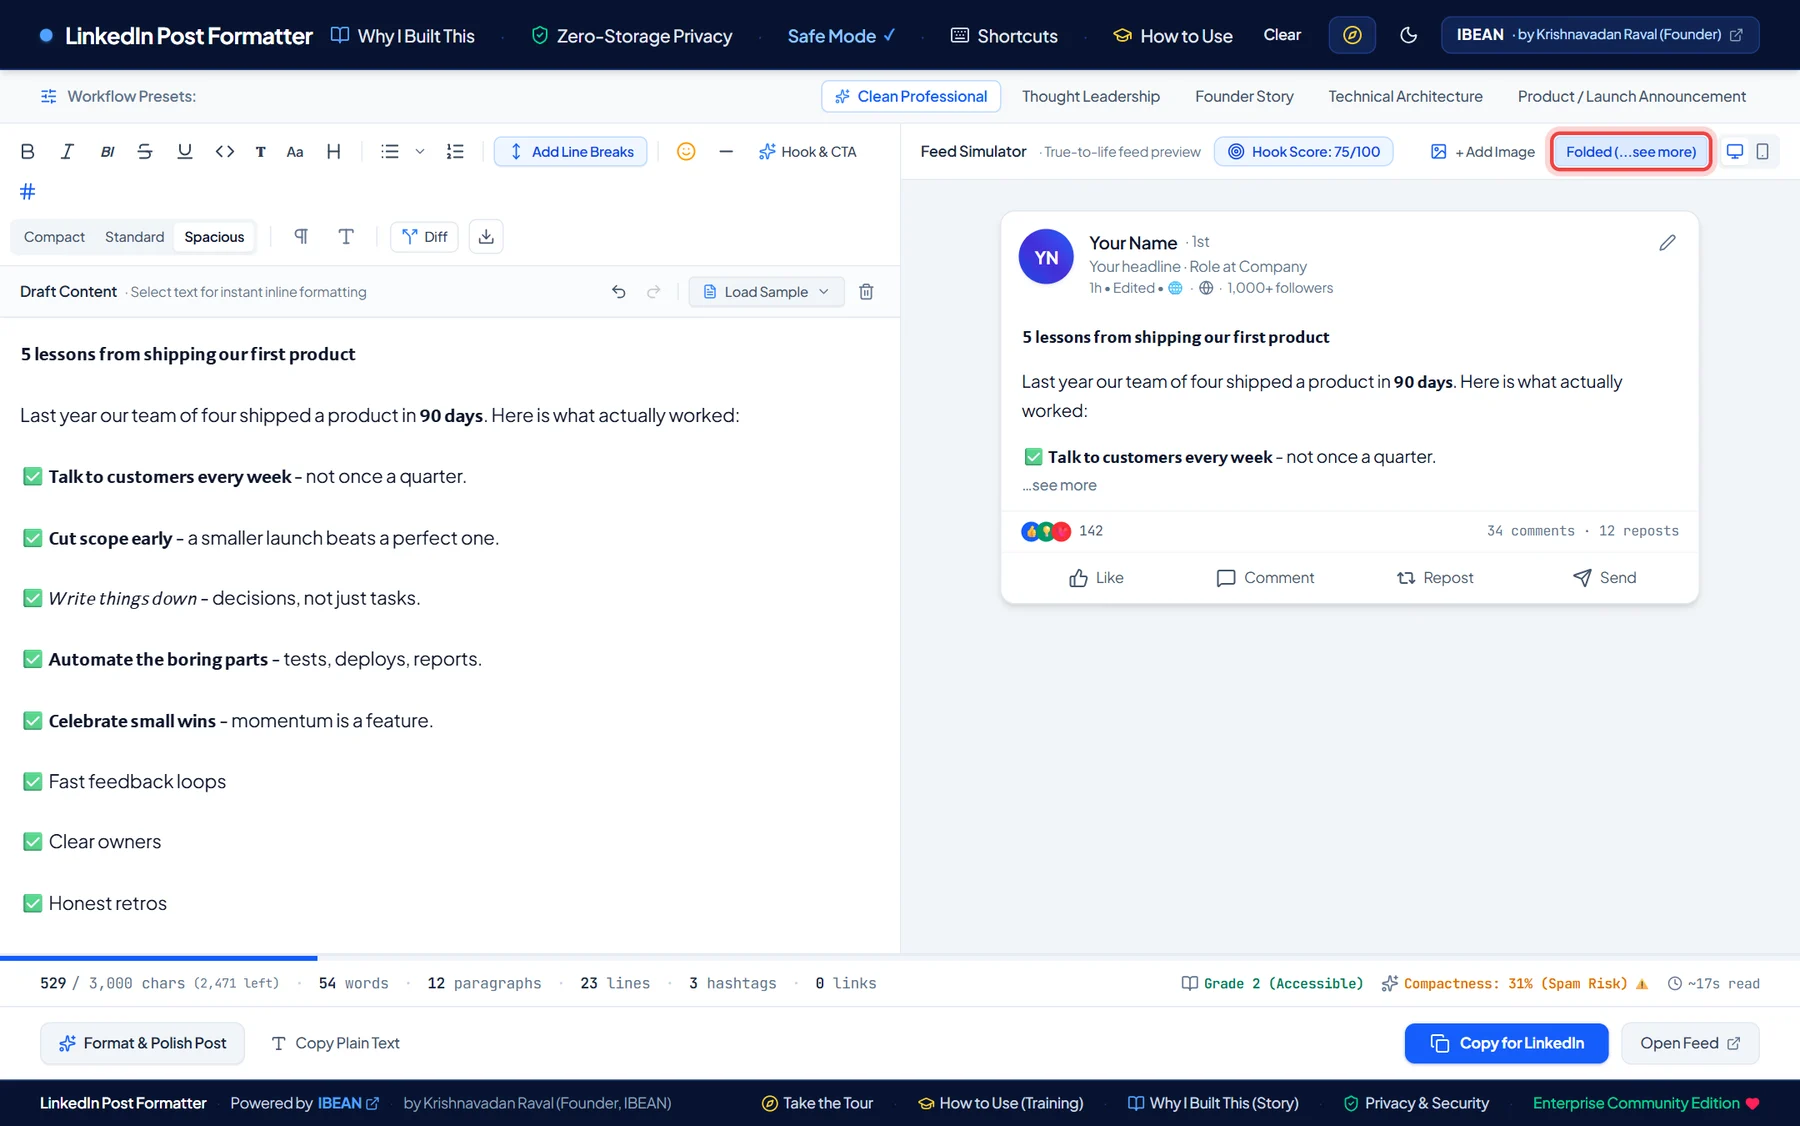Screen dimensions: 1800x1126
Task: Switch to desktop preview monitor icon
Action: tap(1735, 151)
